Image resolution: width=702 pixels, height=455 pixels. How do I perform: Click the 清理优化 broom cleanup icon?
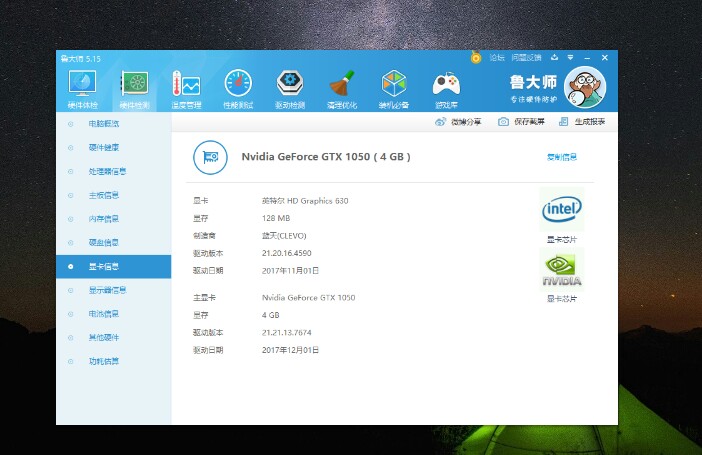click(342, 90)
